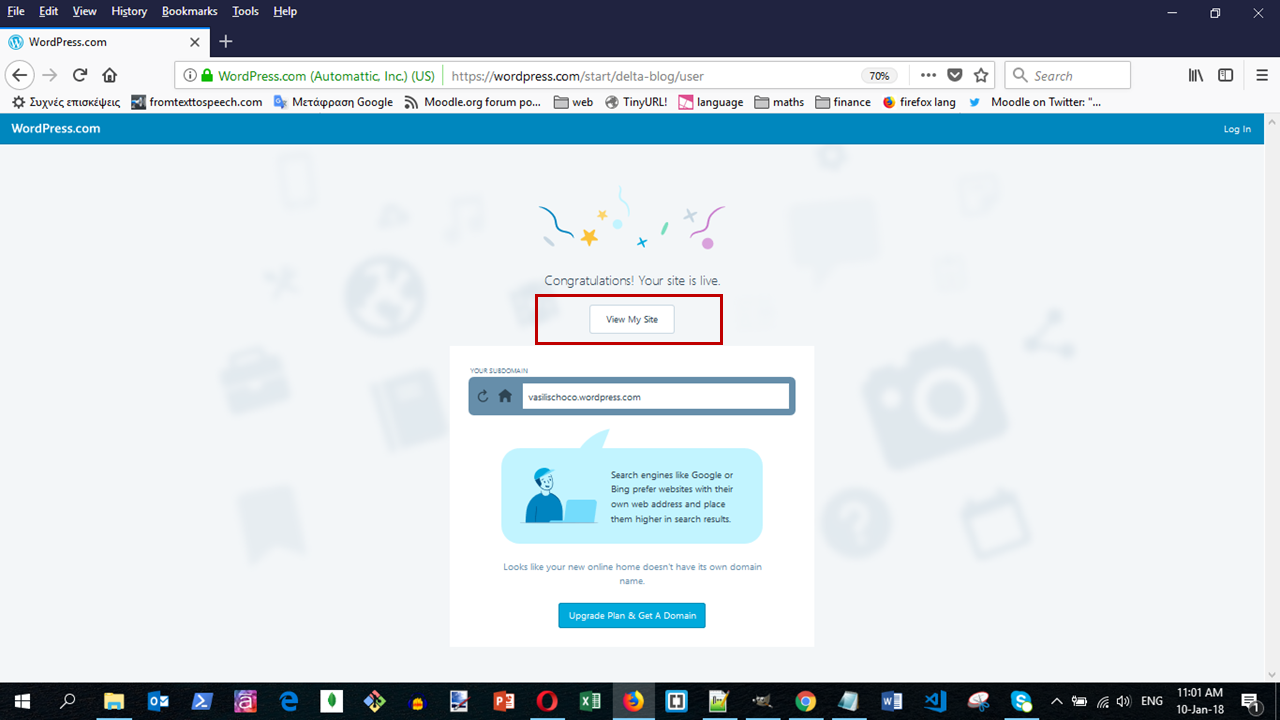Expand the finance bookmarks folder
Screen dimensions: 1280x720
pos(843,102)
